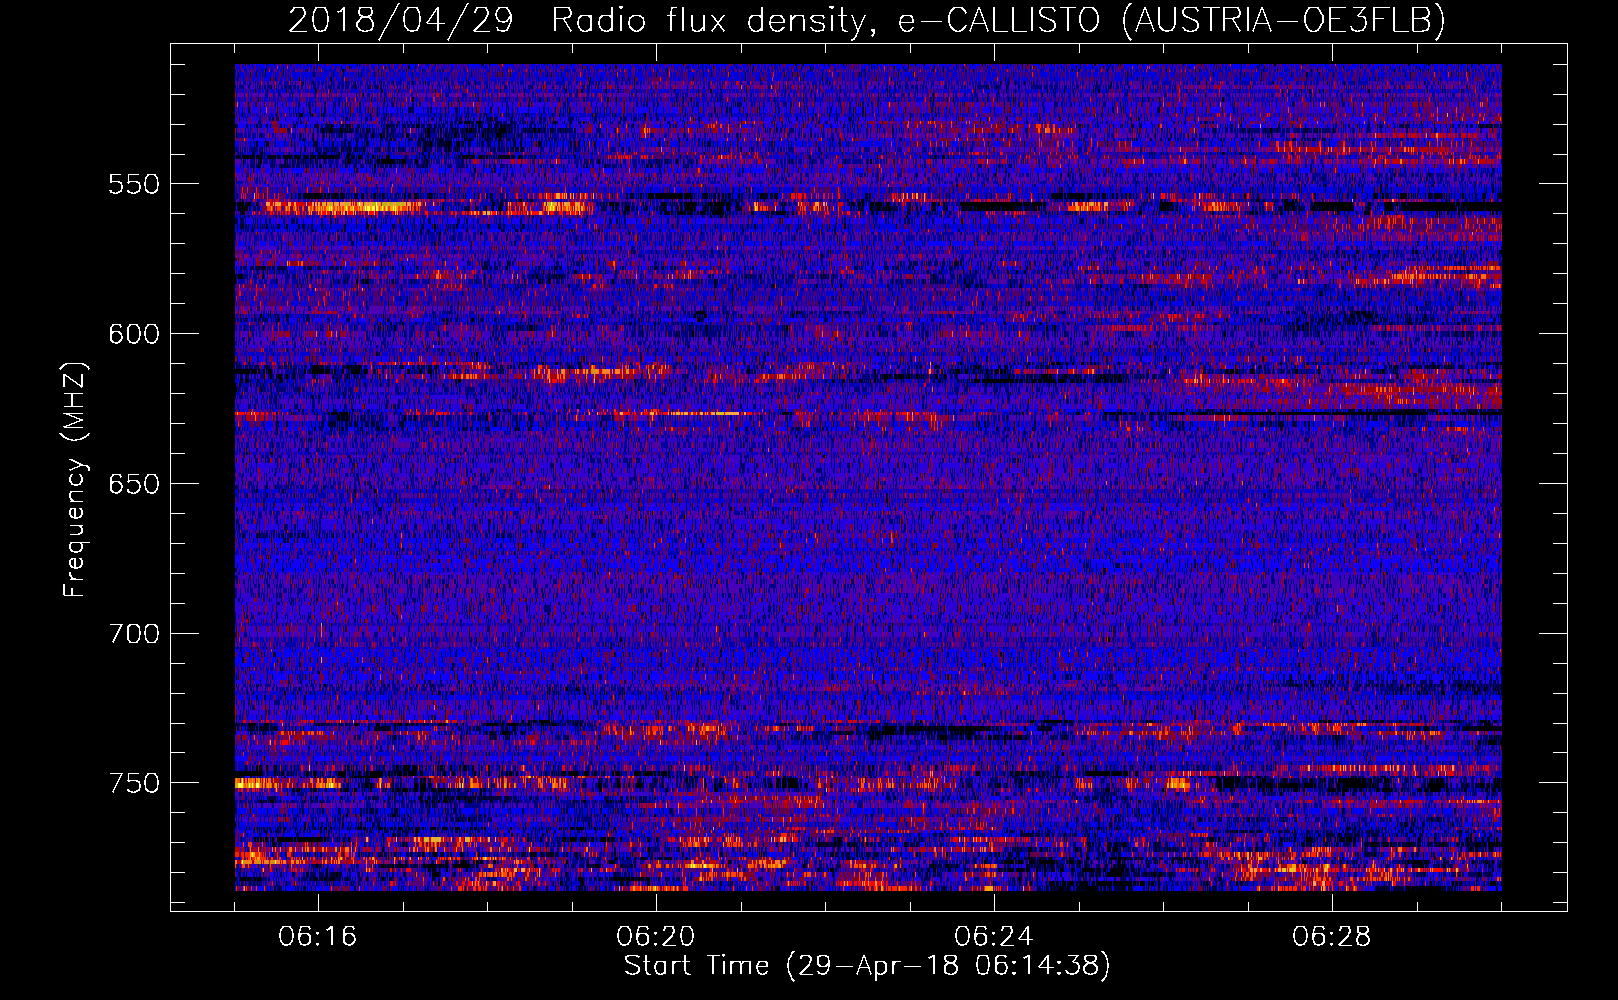This screenshot has width=1618, height=1000.
Task: Click the 750 frequency axis label
Action: [x=134, y=783]
